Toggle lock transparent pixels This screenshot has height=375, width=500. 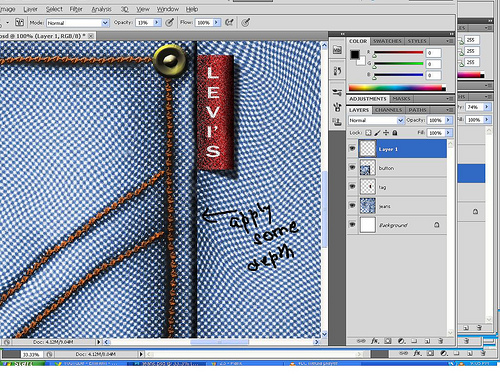click(368, 133)
